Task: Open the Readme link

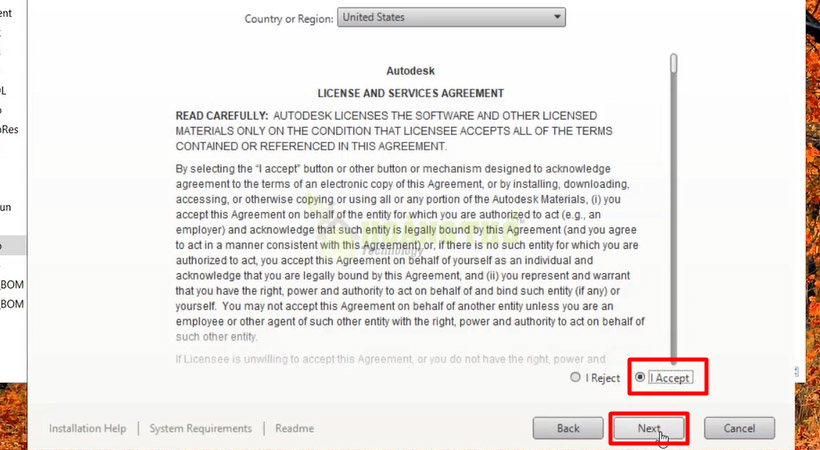Action: tap(294, 428)
